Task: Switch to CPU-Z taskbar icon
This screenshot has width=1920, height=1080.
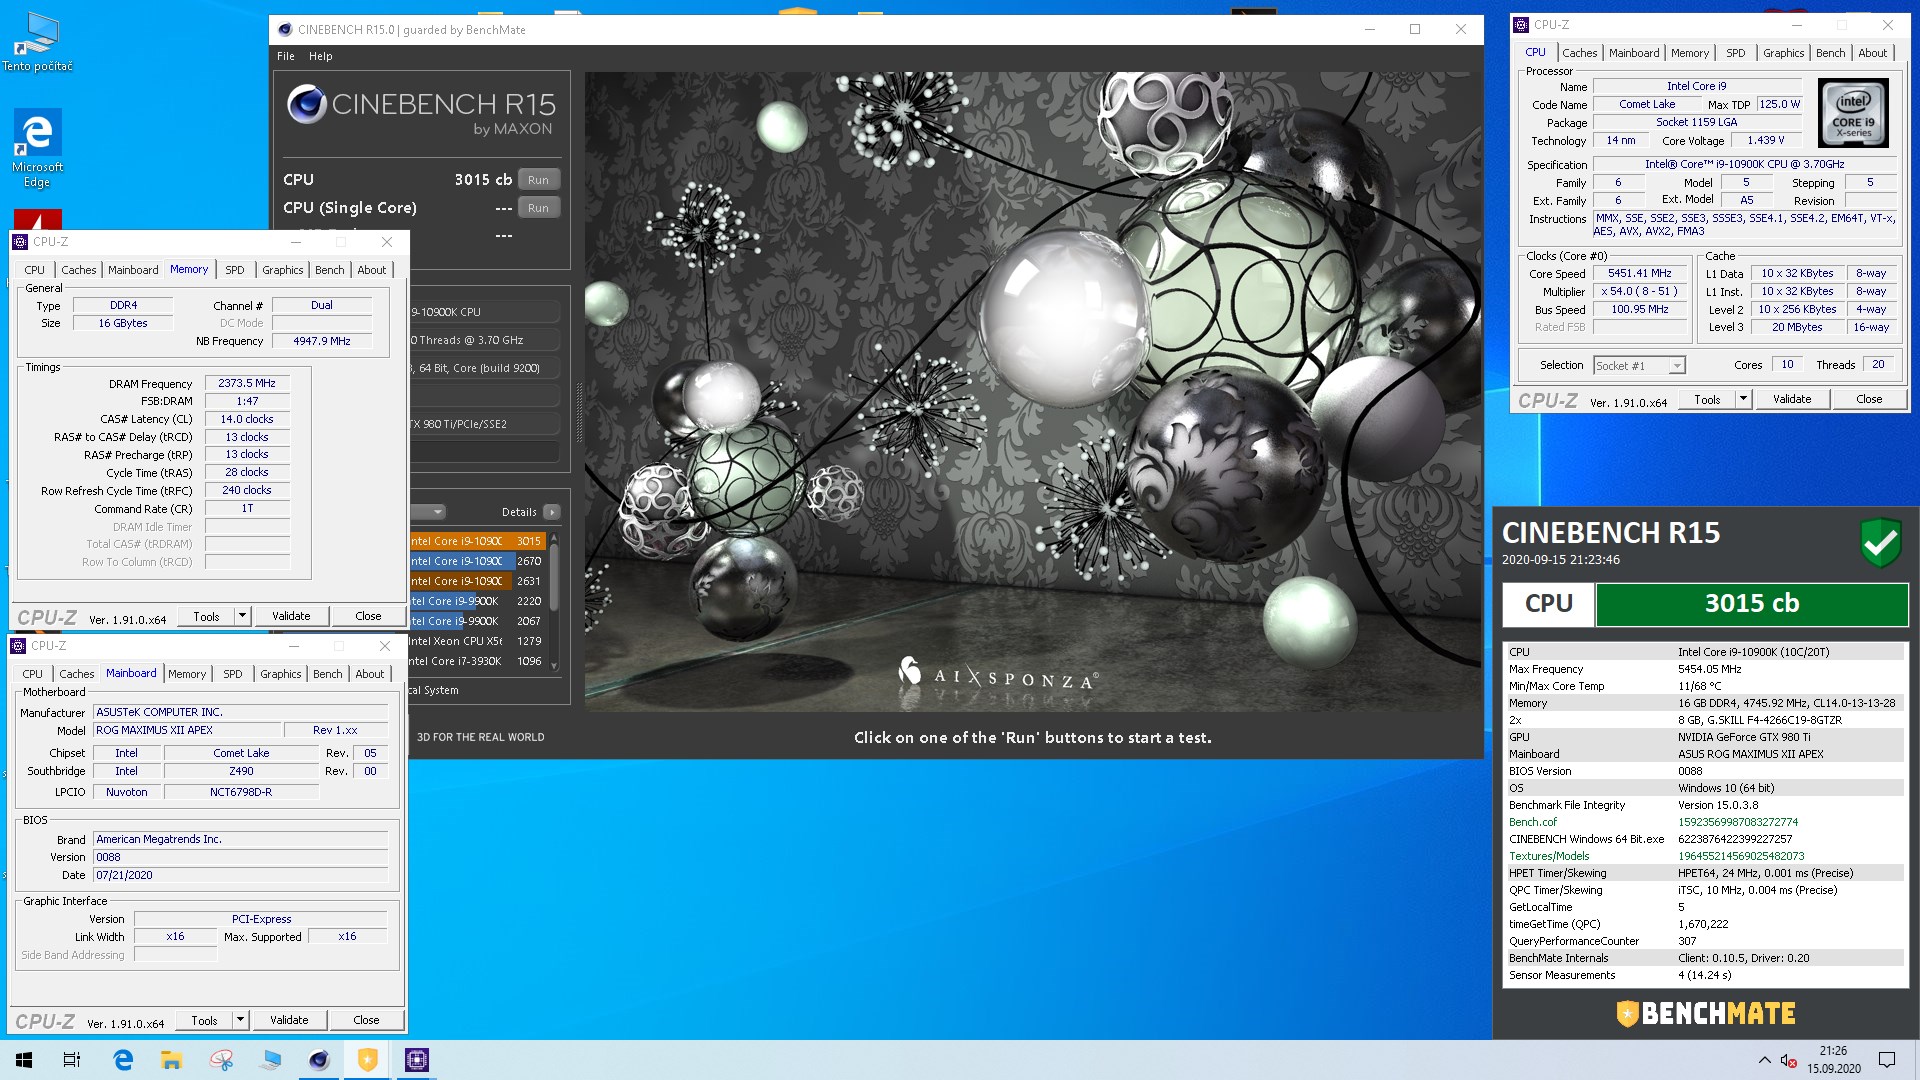Action: click(x=417, y=1060)
